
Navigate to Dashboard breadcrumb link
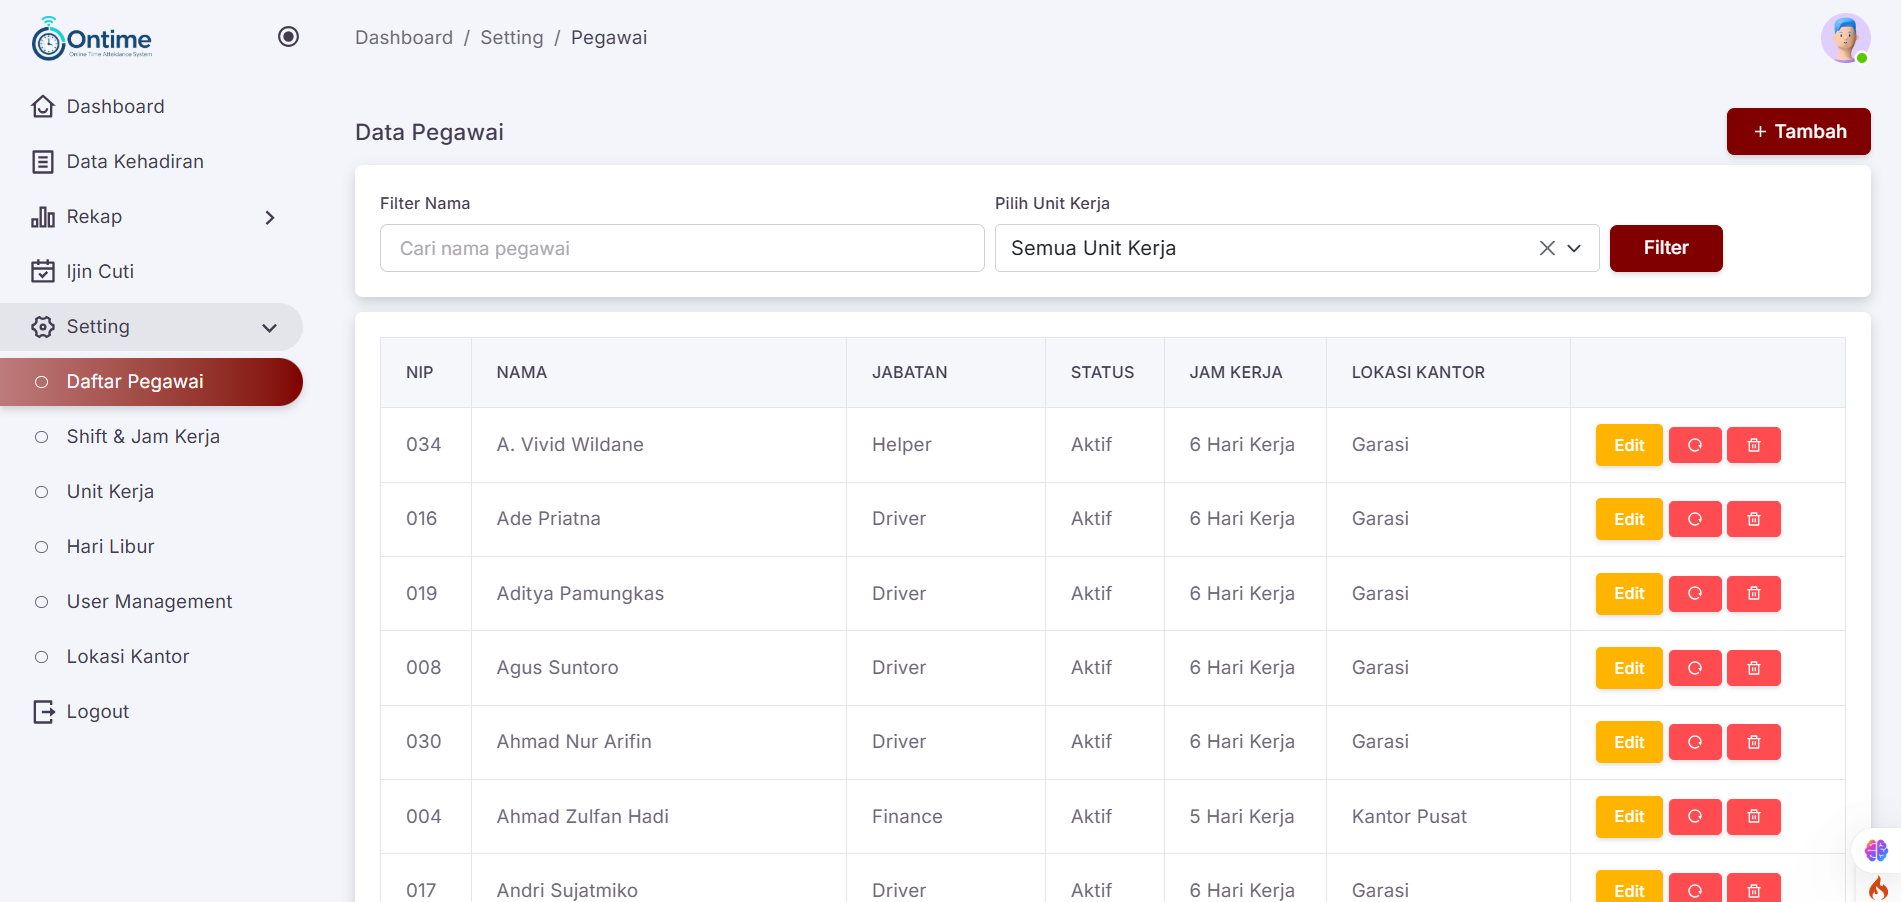pos(404,38)
